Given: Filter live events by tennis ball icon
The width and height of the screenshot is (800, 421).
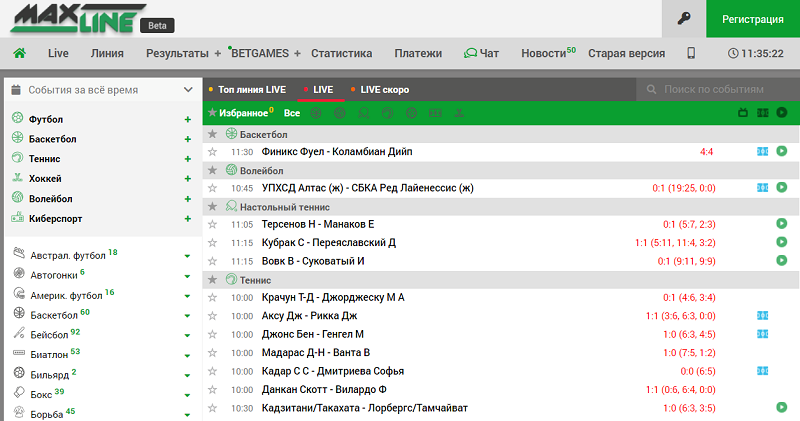Looking at the screenshot, I should click(388, 113).
